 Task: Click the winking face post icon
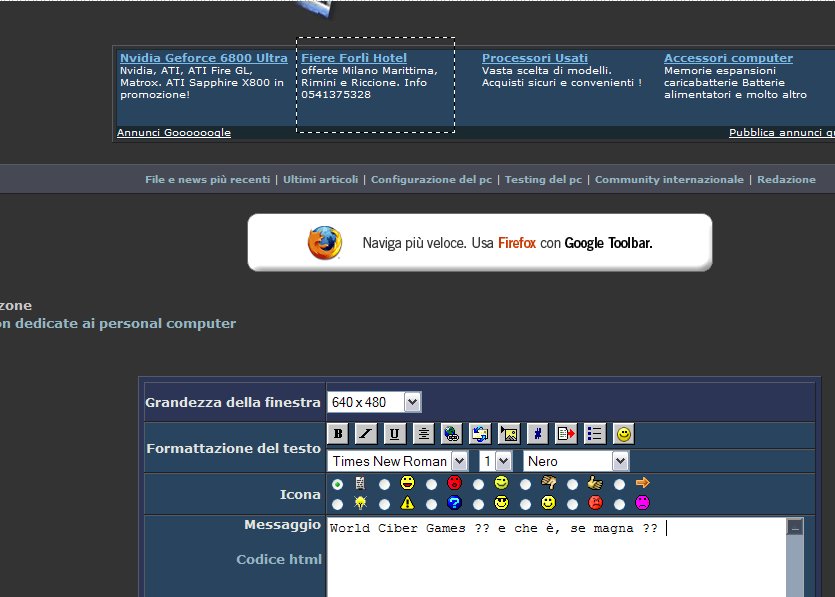click(501, 483)
